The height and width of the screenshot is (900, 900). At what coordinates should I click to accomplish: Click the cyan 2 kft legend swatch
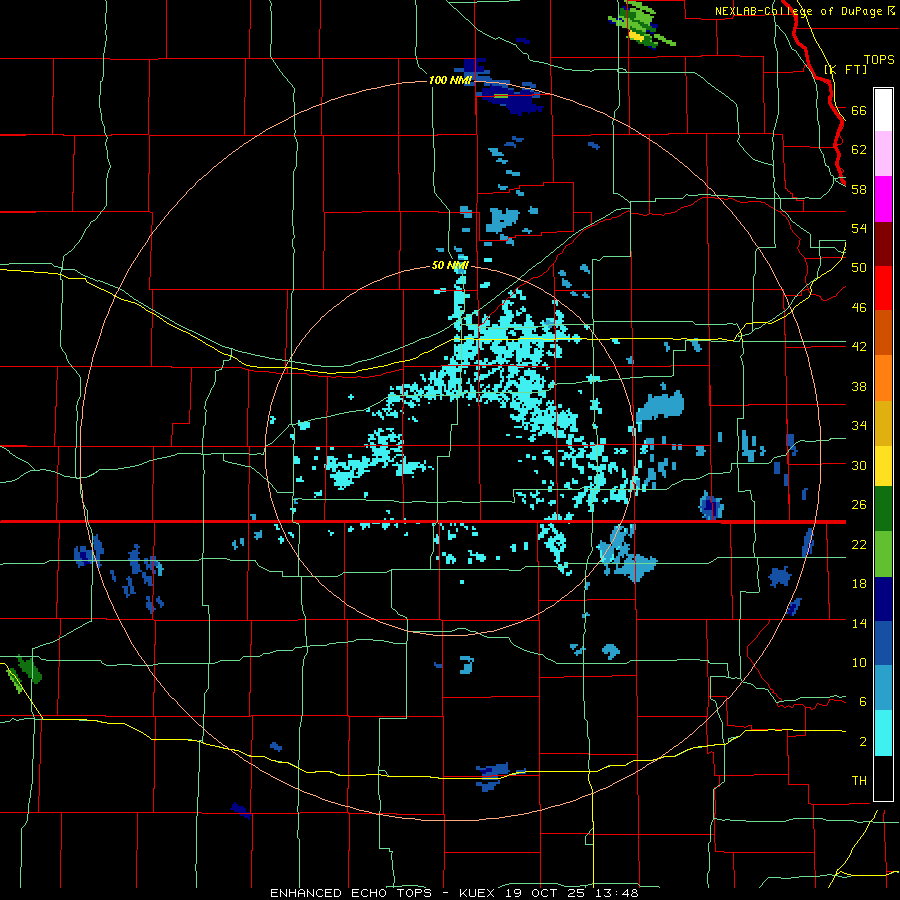coord(883,733)
